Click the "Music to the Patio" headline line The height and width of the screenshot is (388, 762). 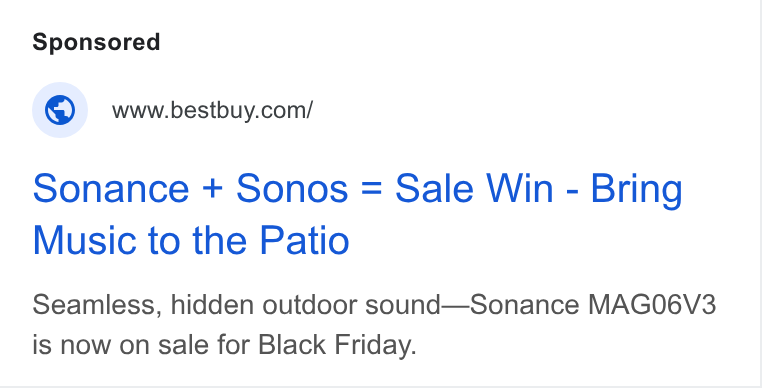[191, 240]
